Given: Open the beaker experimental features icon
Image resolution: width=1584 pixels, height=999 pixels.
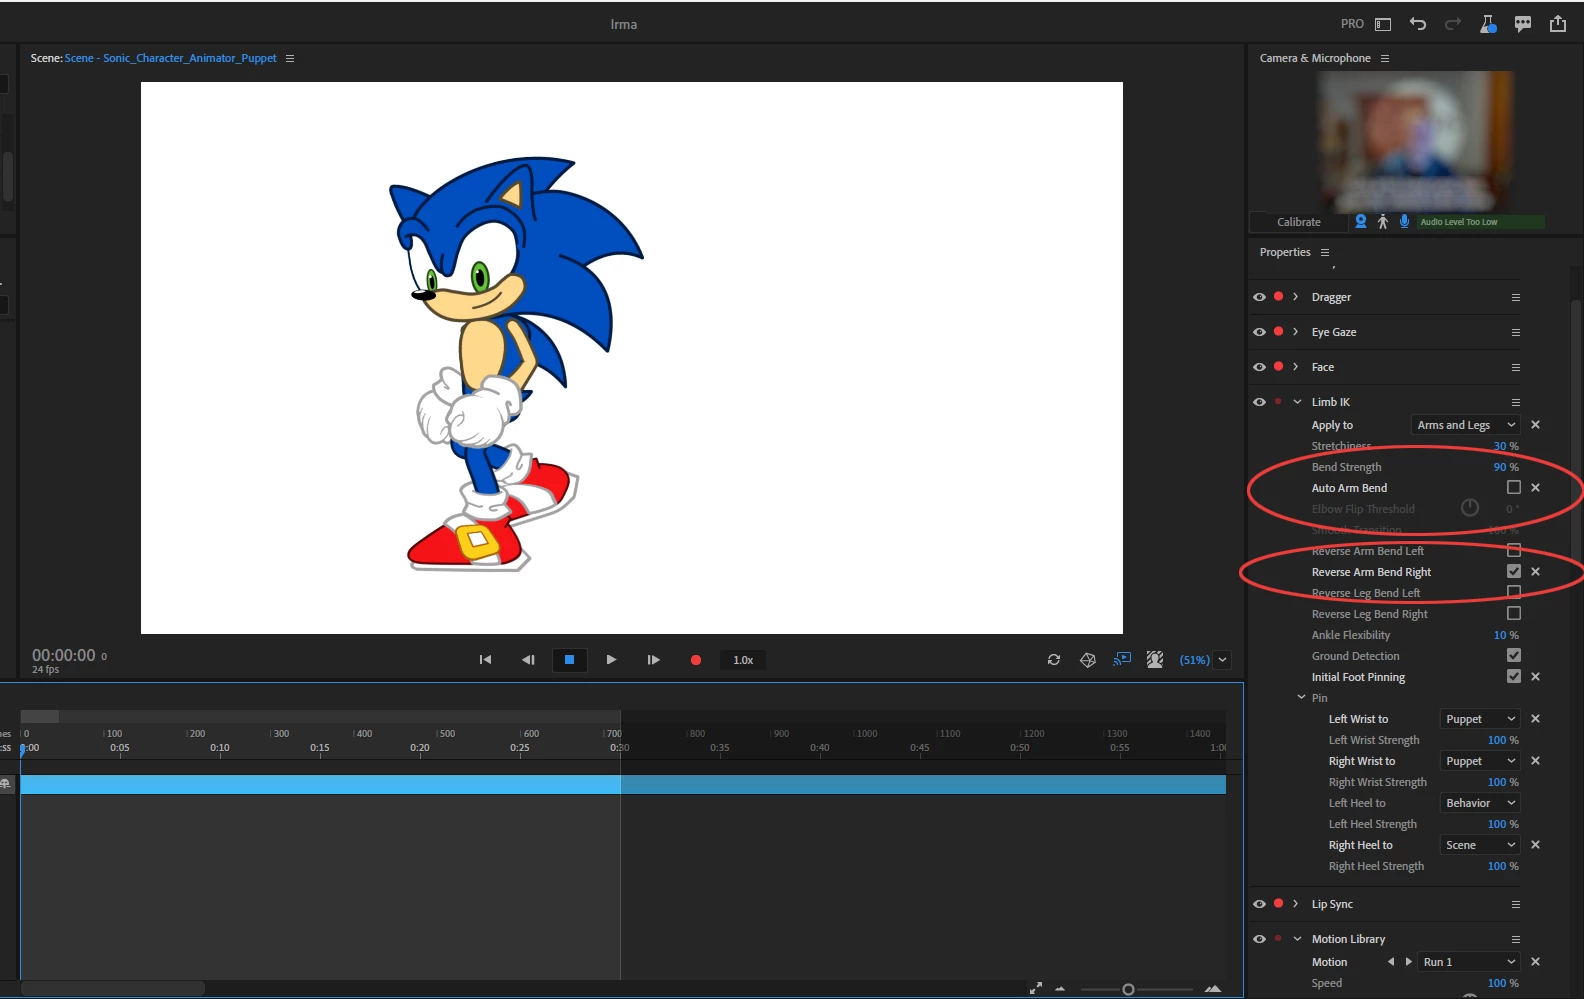Looking at the screenshot, I should pyautogui.click(x=1488, y=24).
